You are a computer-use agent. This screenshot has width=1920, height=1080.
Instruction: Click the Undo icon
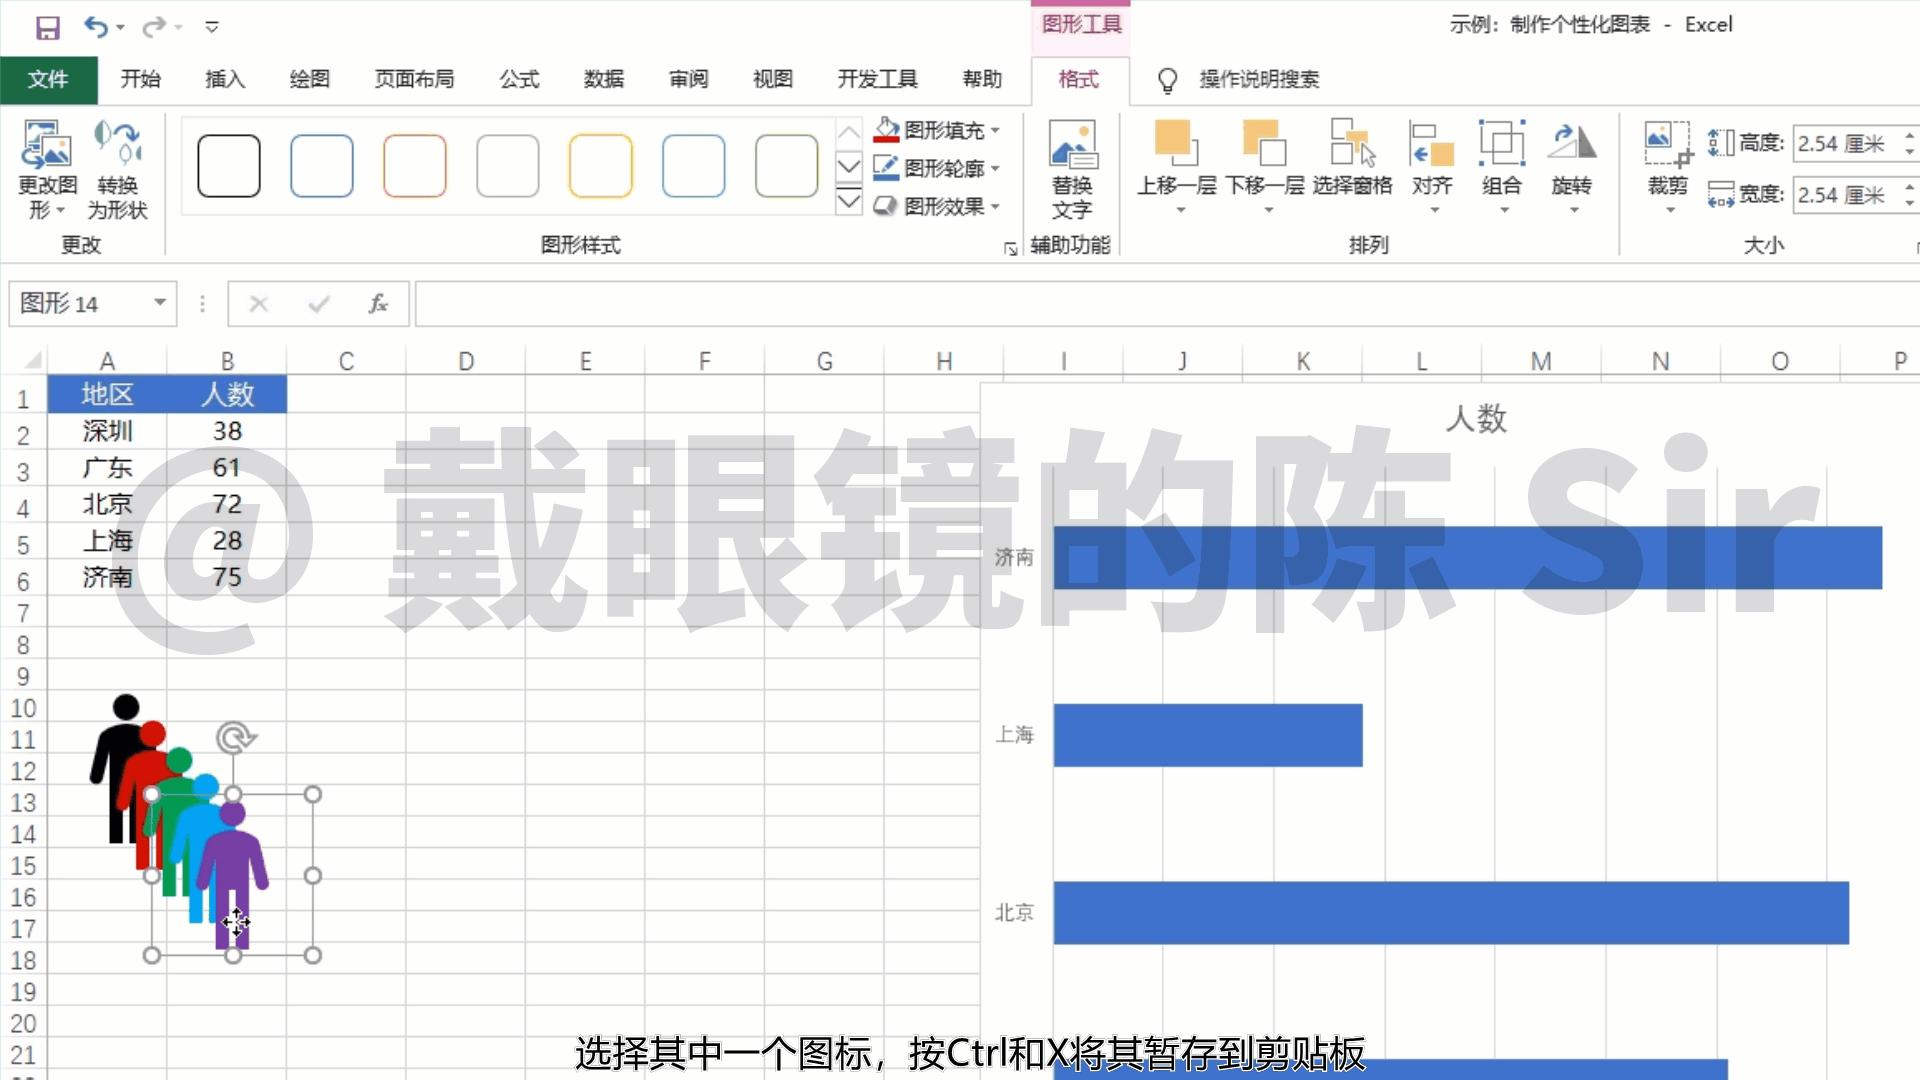pyautogui.click(x=95, y=27)
